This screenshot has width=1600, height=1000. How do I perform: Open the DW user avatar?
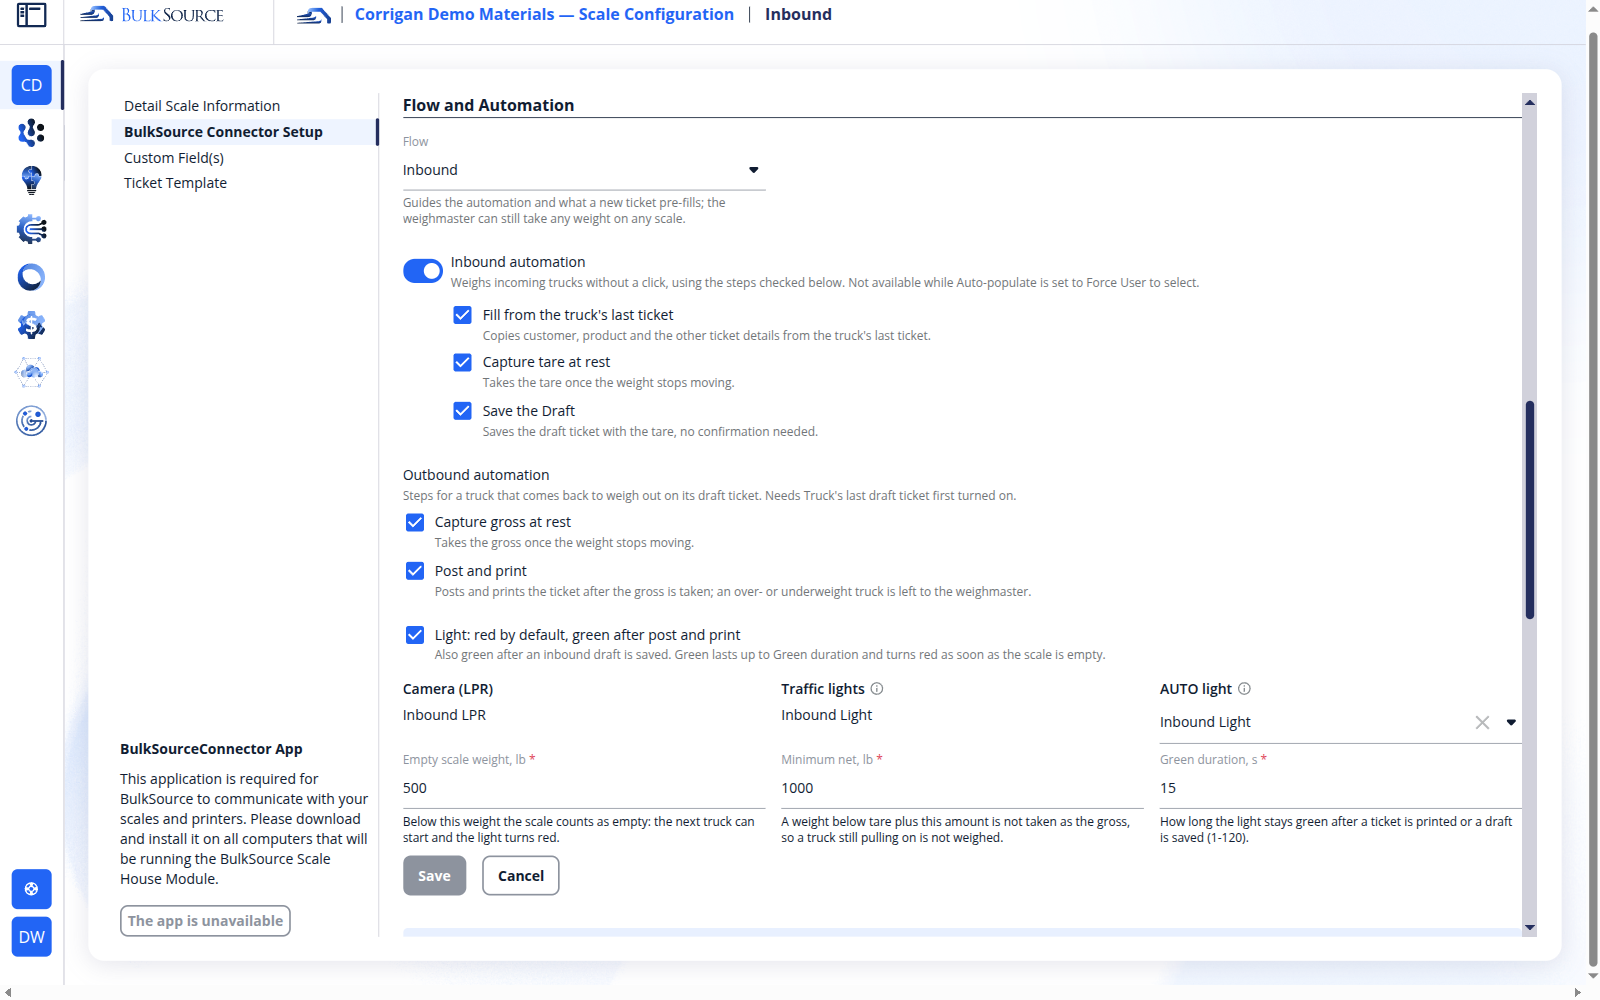tap(32, 937)
